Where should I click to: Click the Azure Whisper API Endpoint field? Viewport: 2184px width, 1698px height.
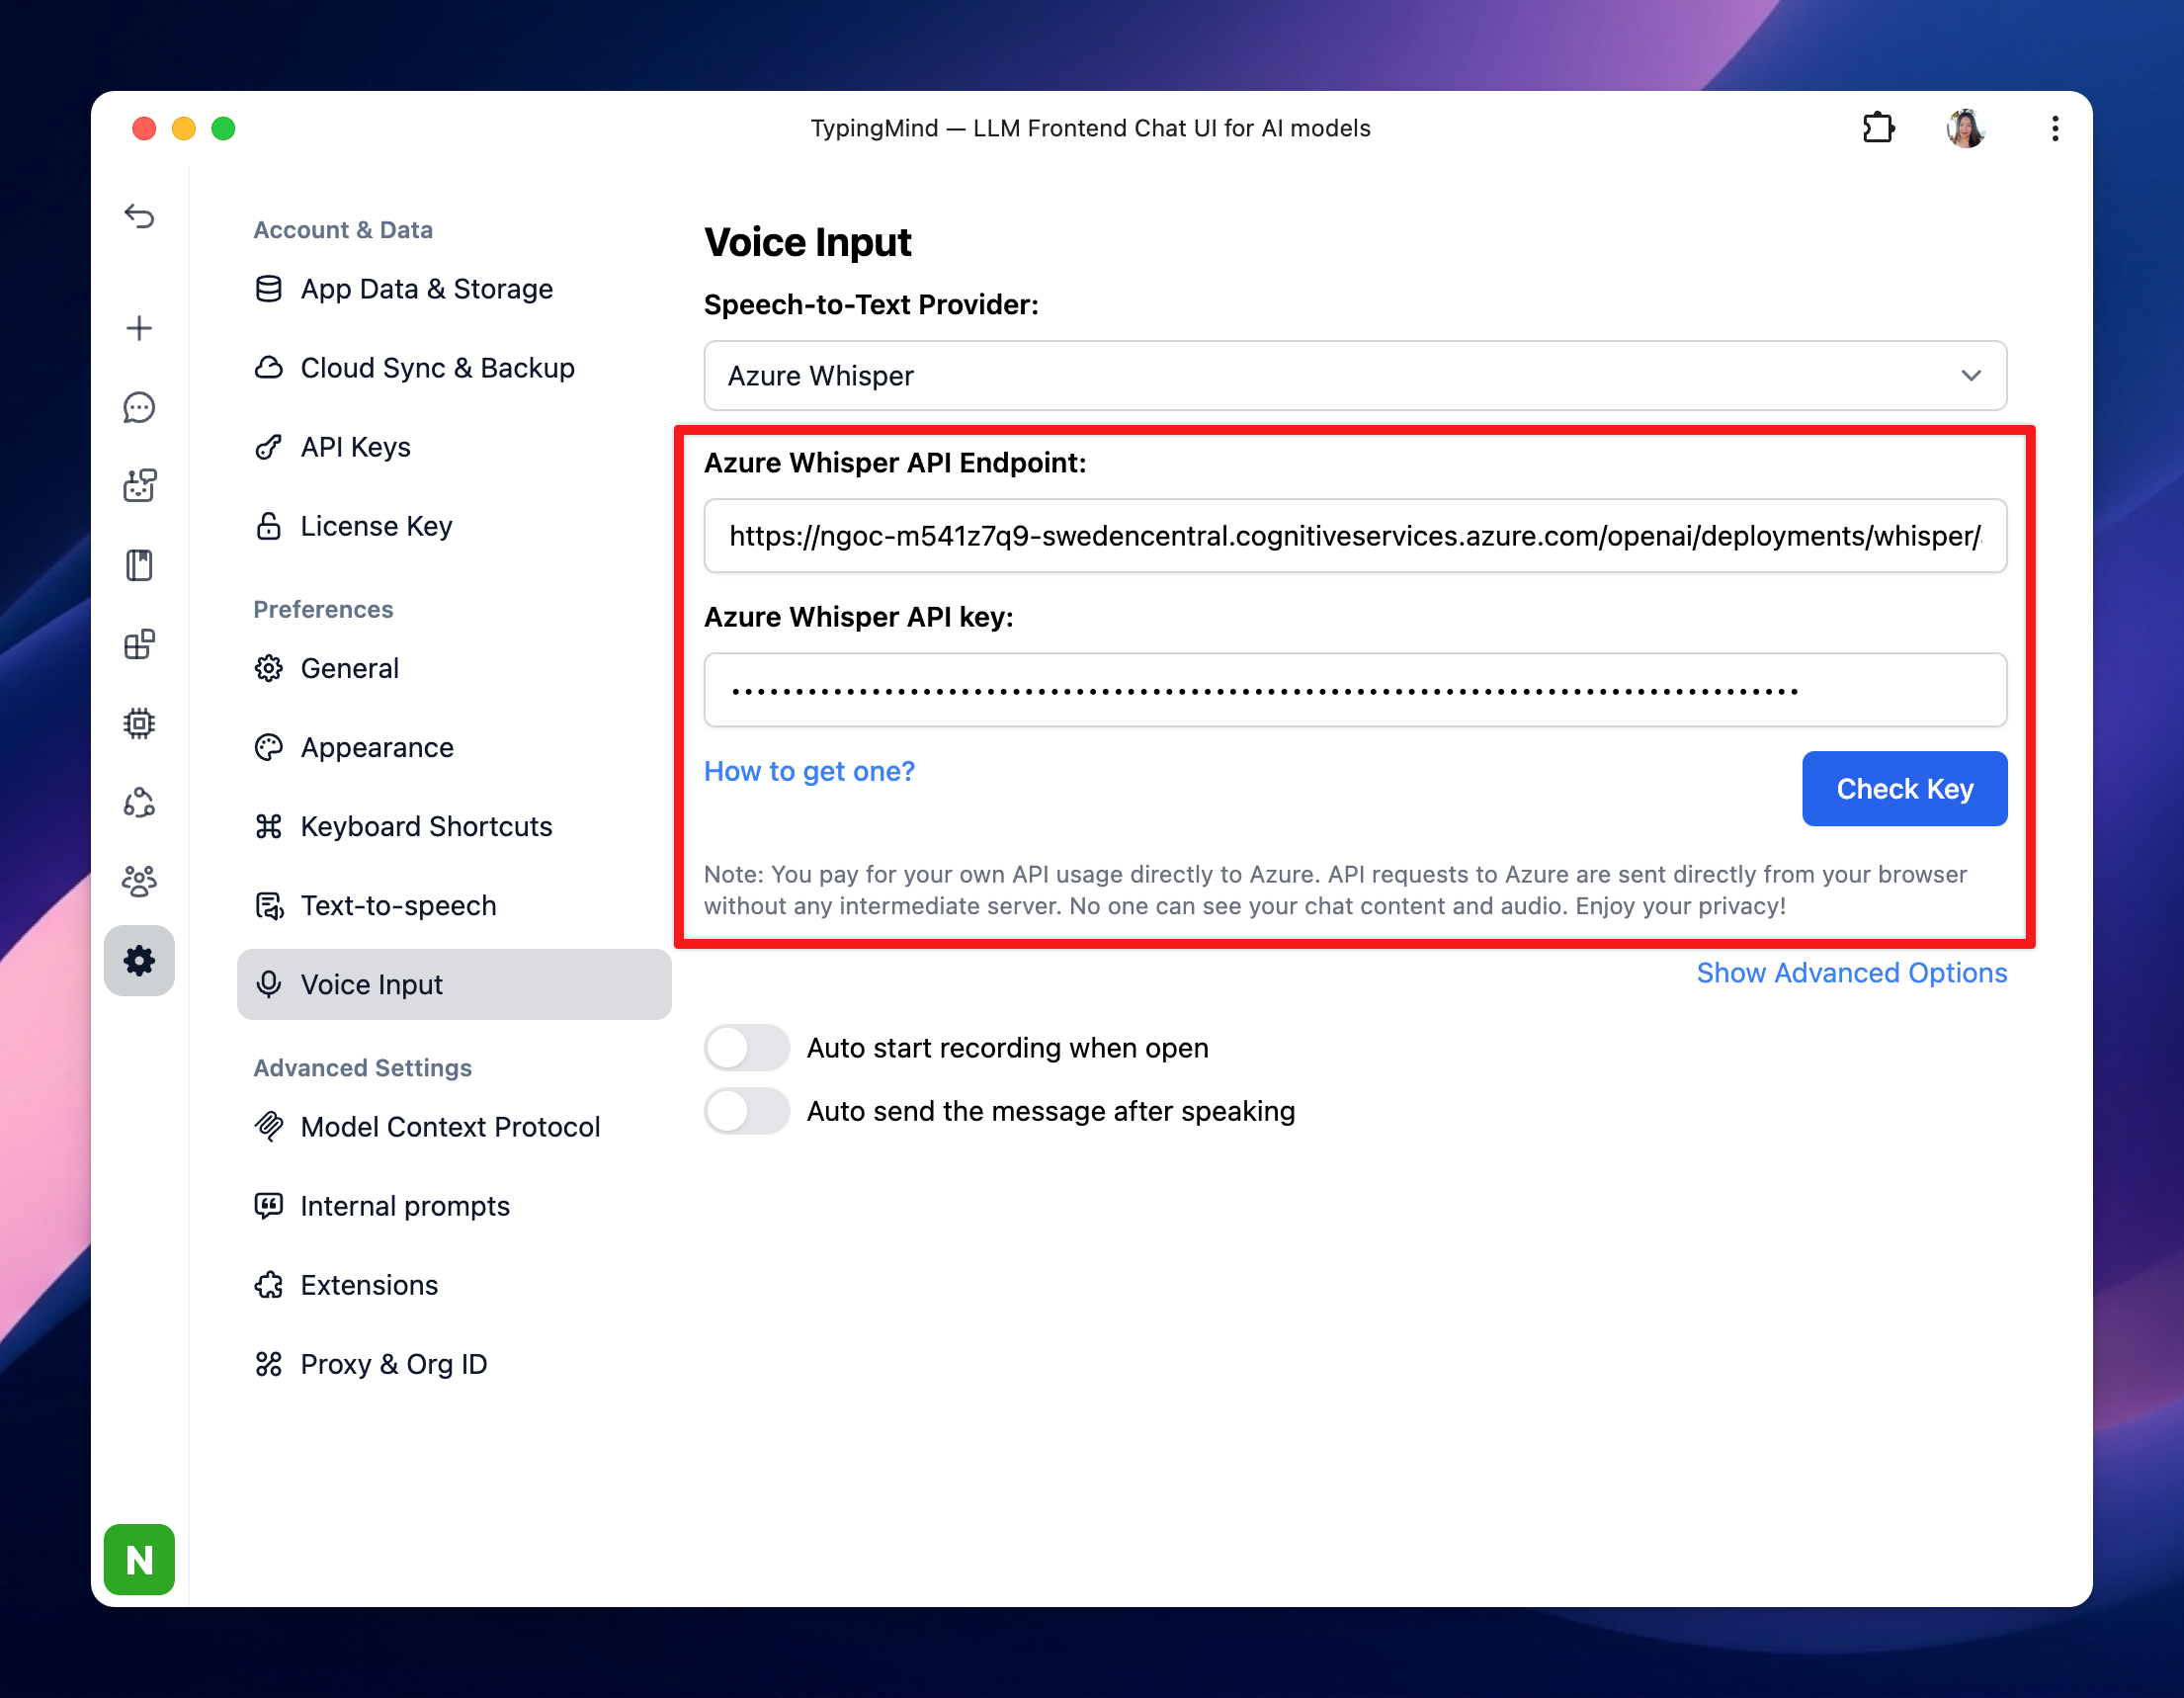(x=1355, y=536)
